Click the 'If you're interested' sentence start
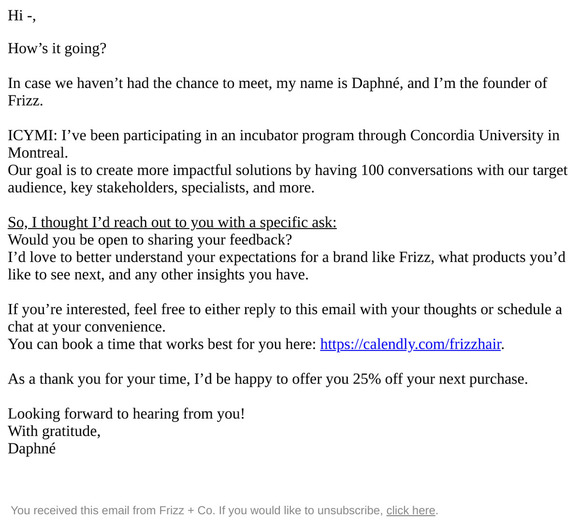This screenshot has width=580, height=521. tap(69, 309)
